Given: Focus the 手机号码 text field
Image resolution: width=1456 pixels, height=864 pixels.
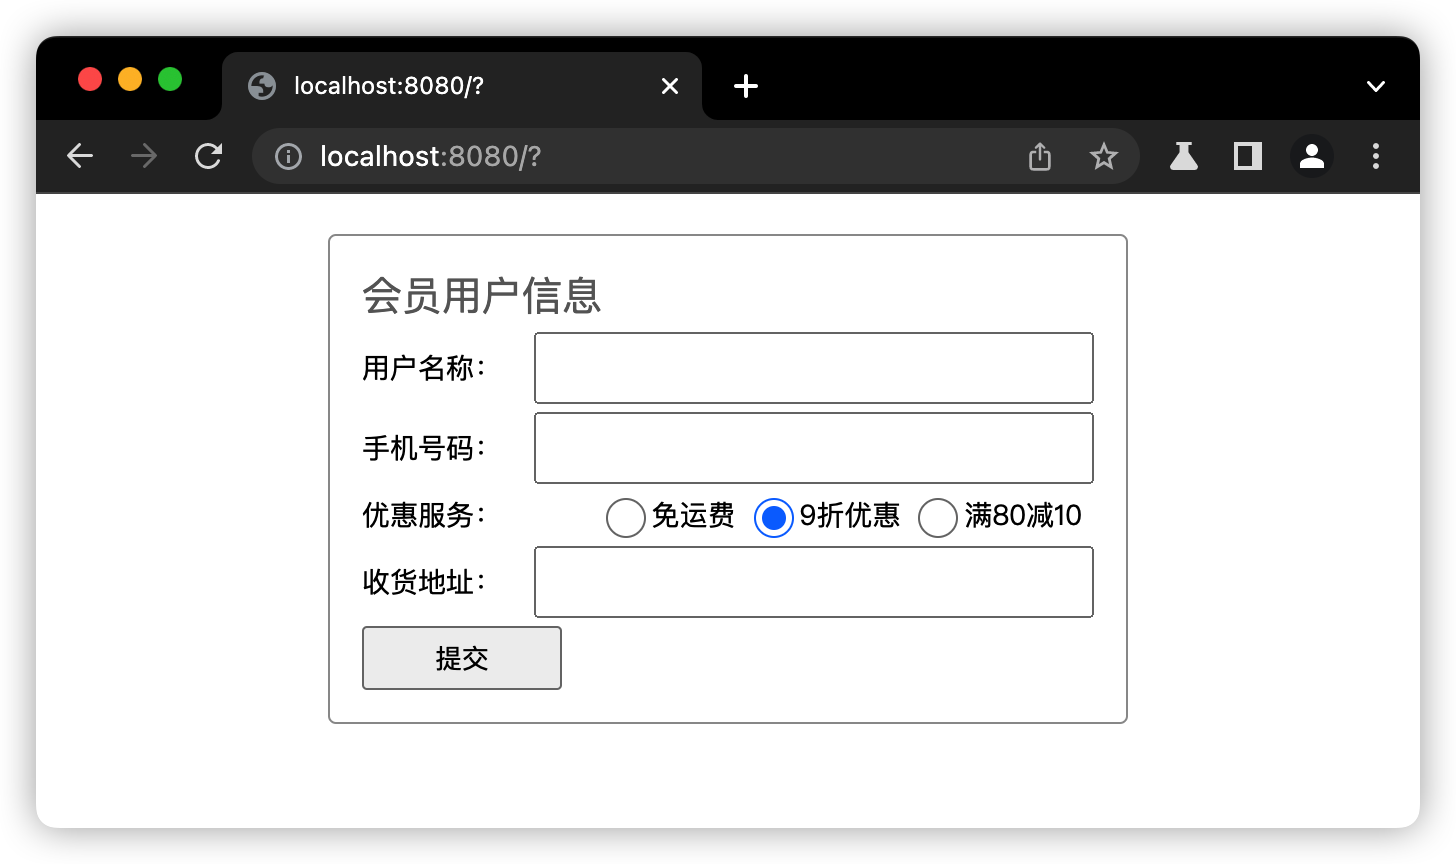Looking at the screenshot, I should click(813, 448).
